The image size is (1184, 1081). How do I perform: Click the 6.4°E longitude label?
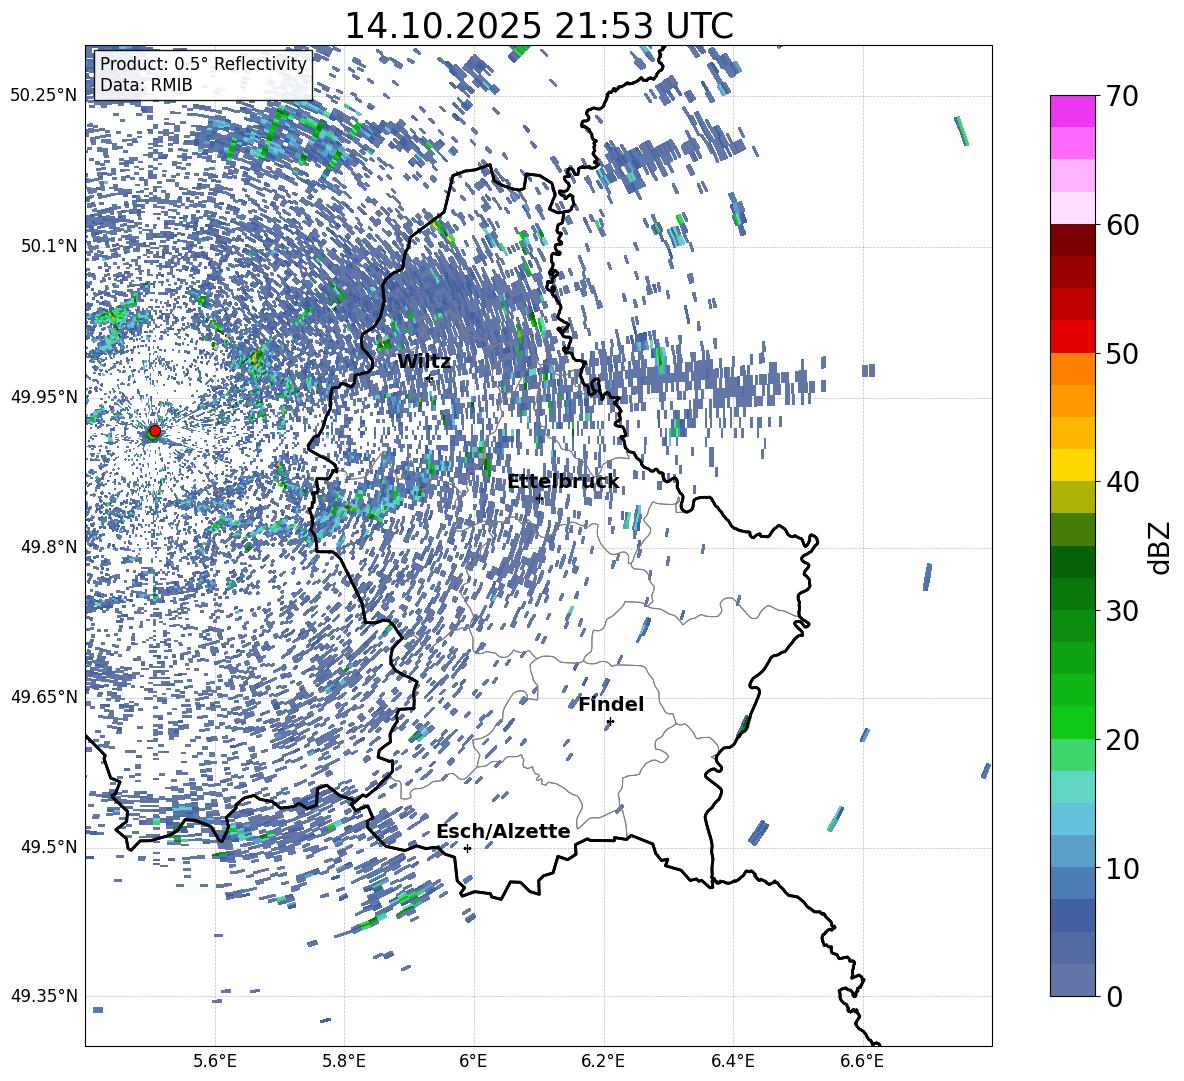[x=733, y=1061]
